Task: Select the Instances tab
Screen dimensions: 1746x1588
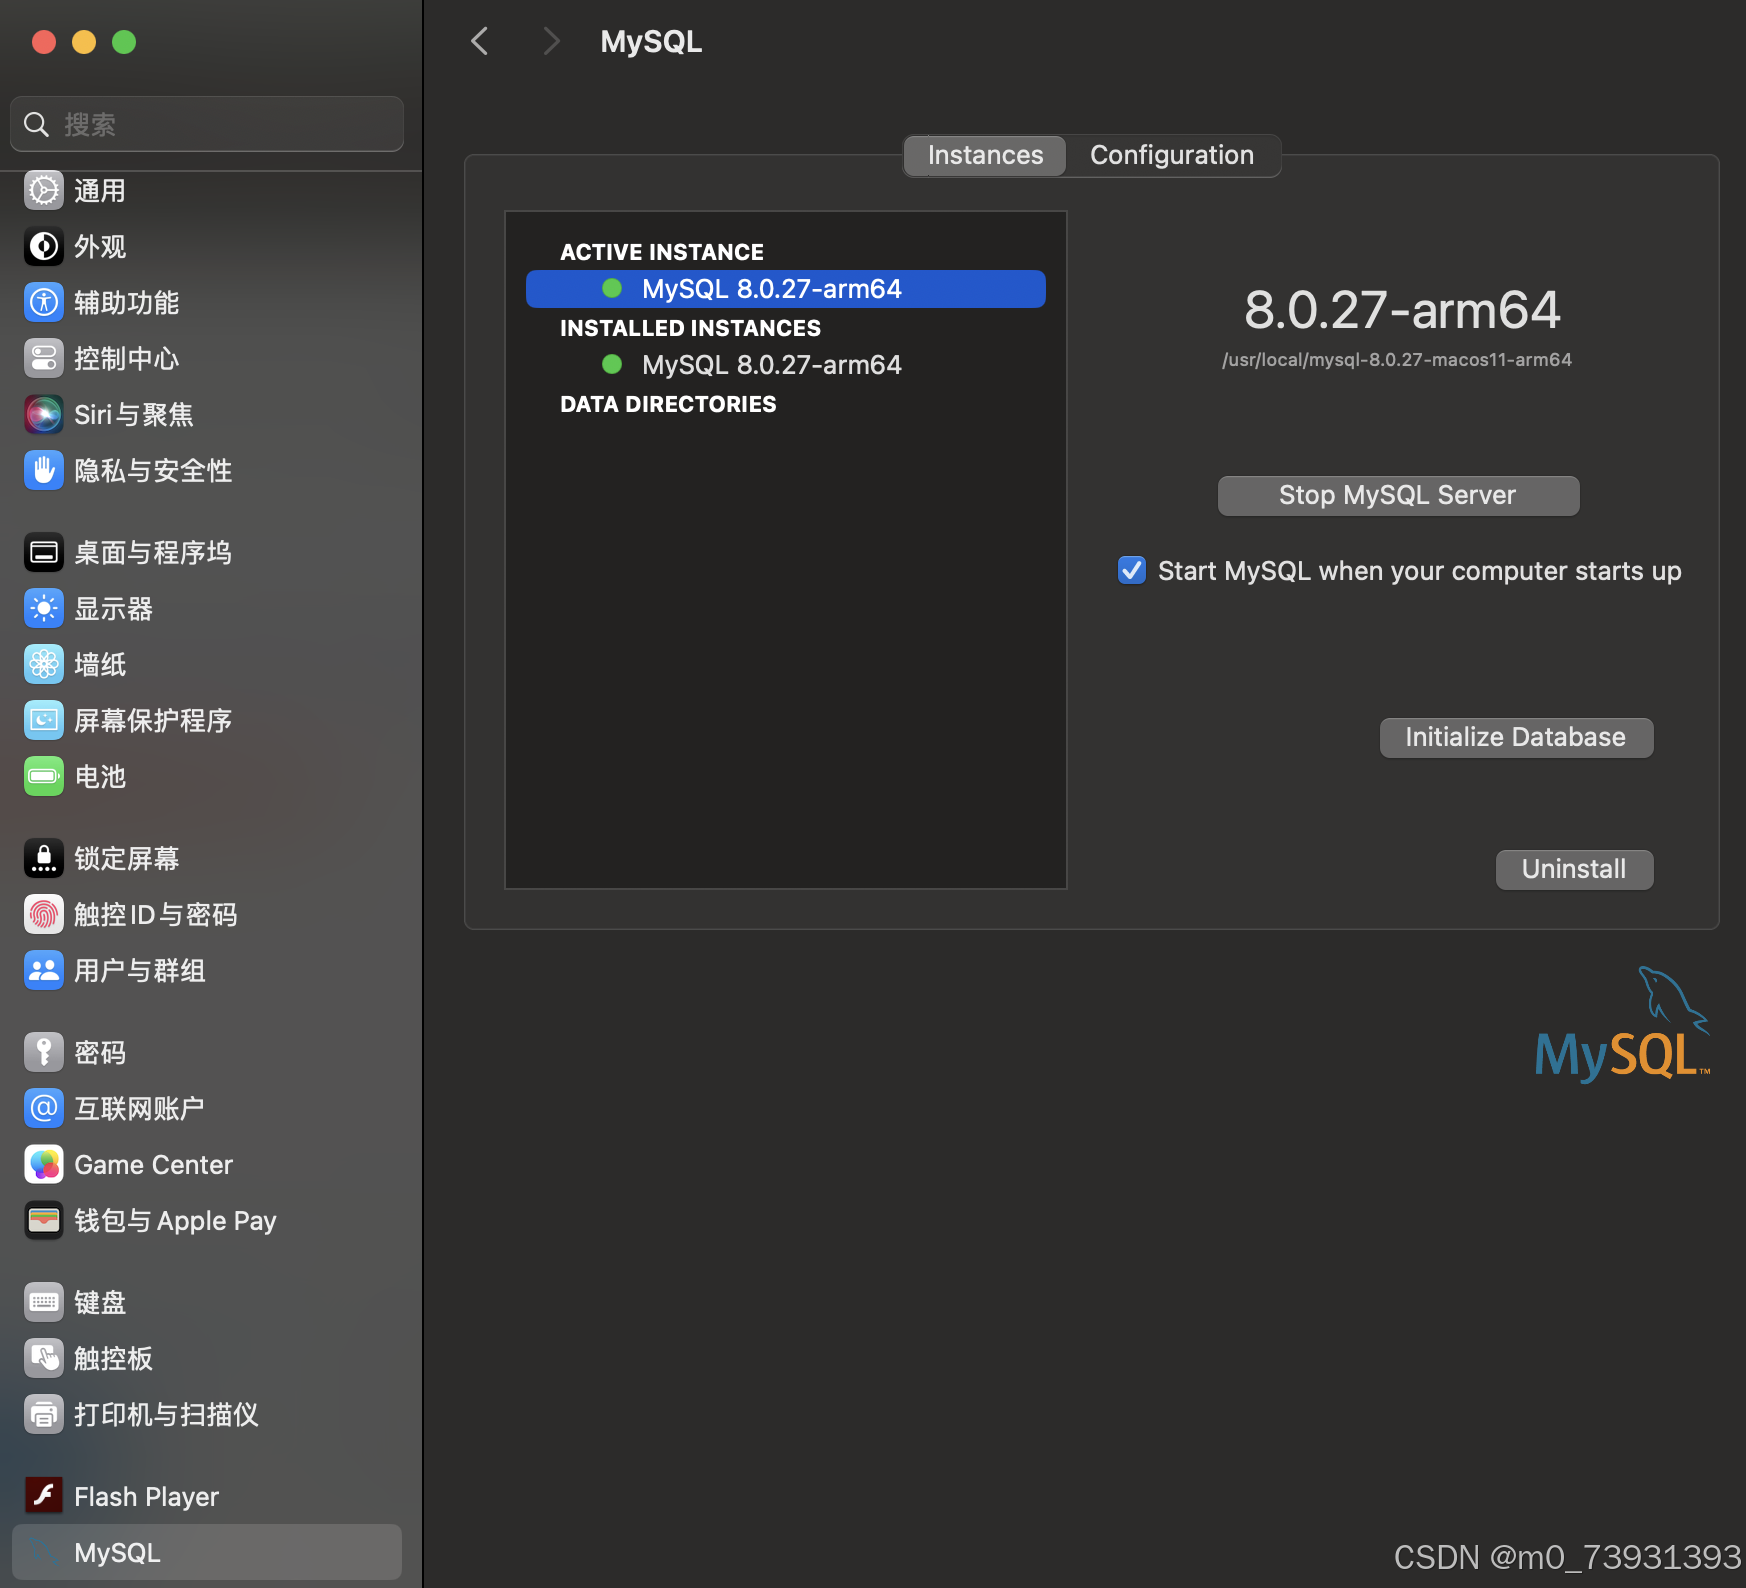Action: 983,155
